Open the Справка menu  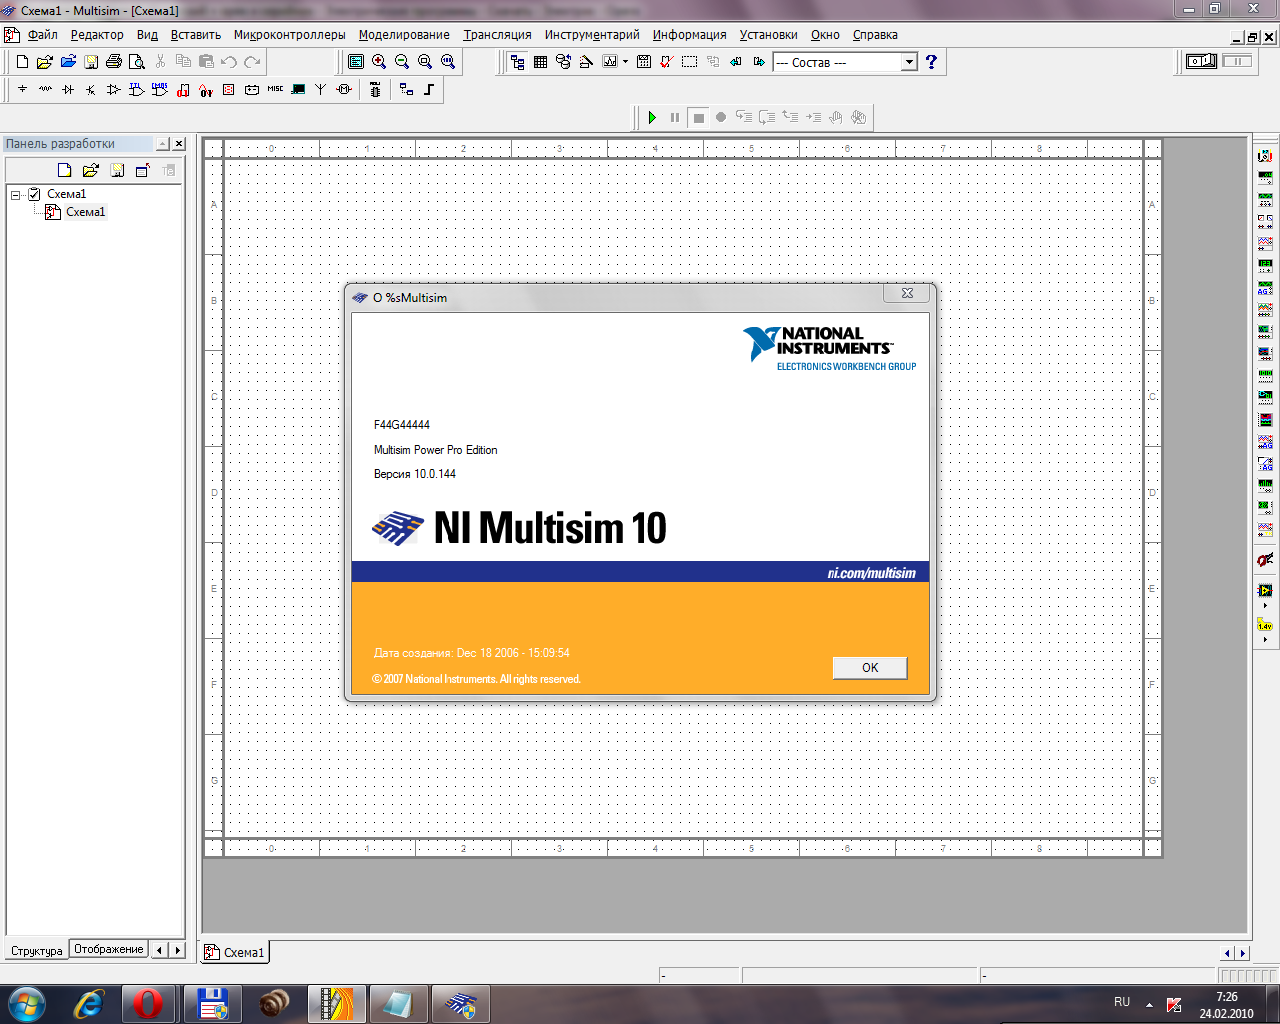pos(875,35)
